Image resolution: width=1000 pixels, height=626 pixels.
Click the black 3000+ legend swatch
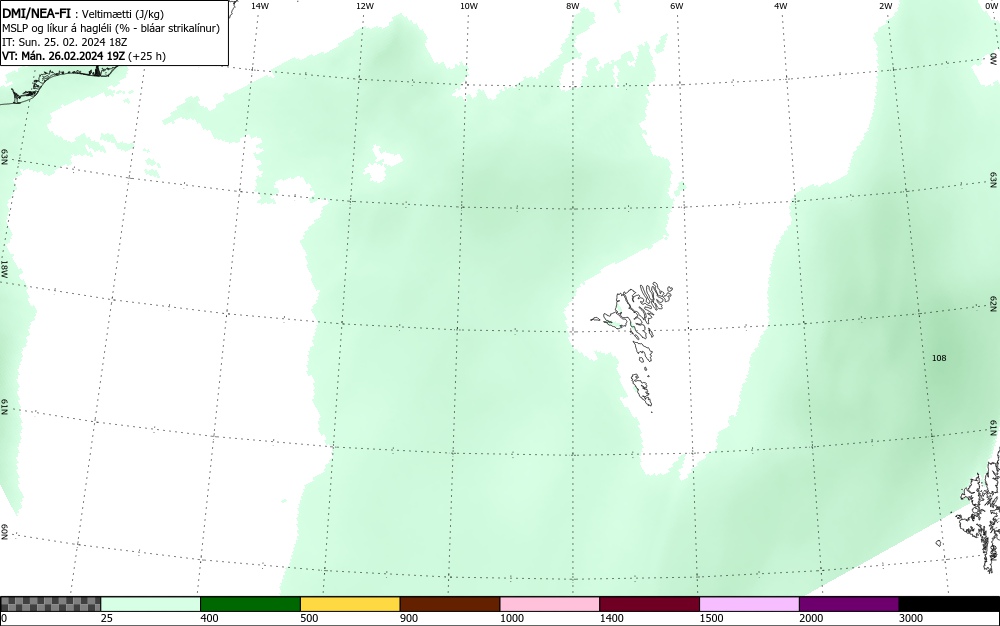tap(949, 604)
